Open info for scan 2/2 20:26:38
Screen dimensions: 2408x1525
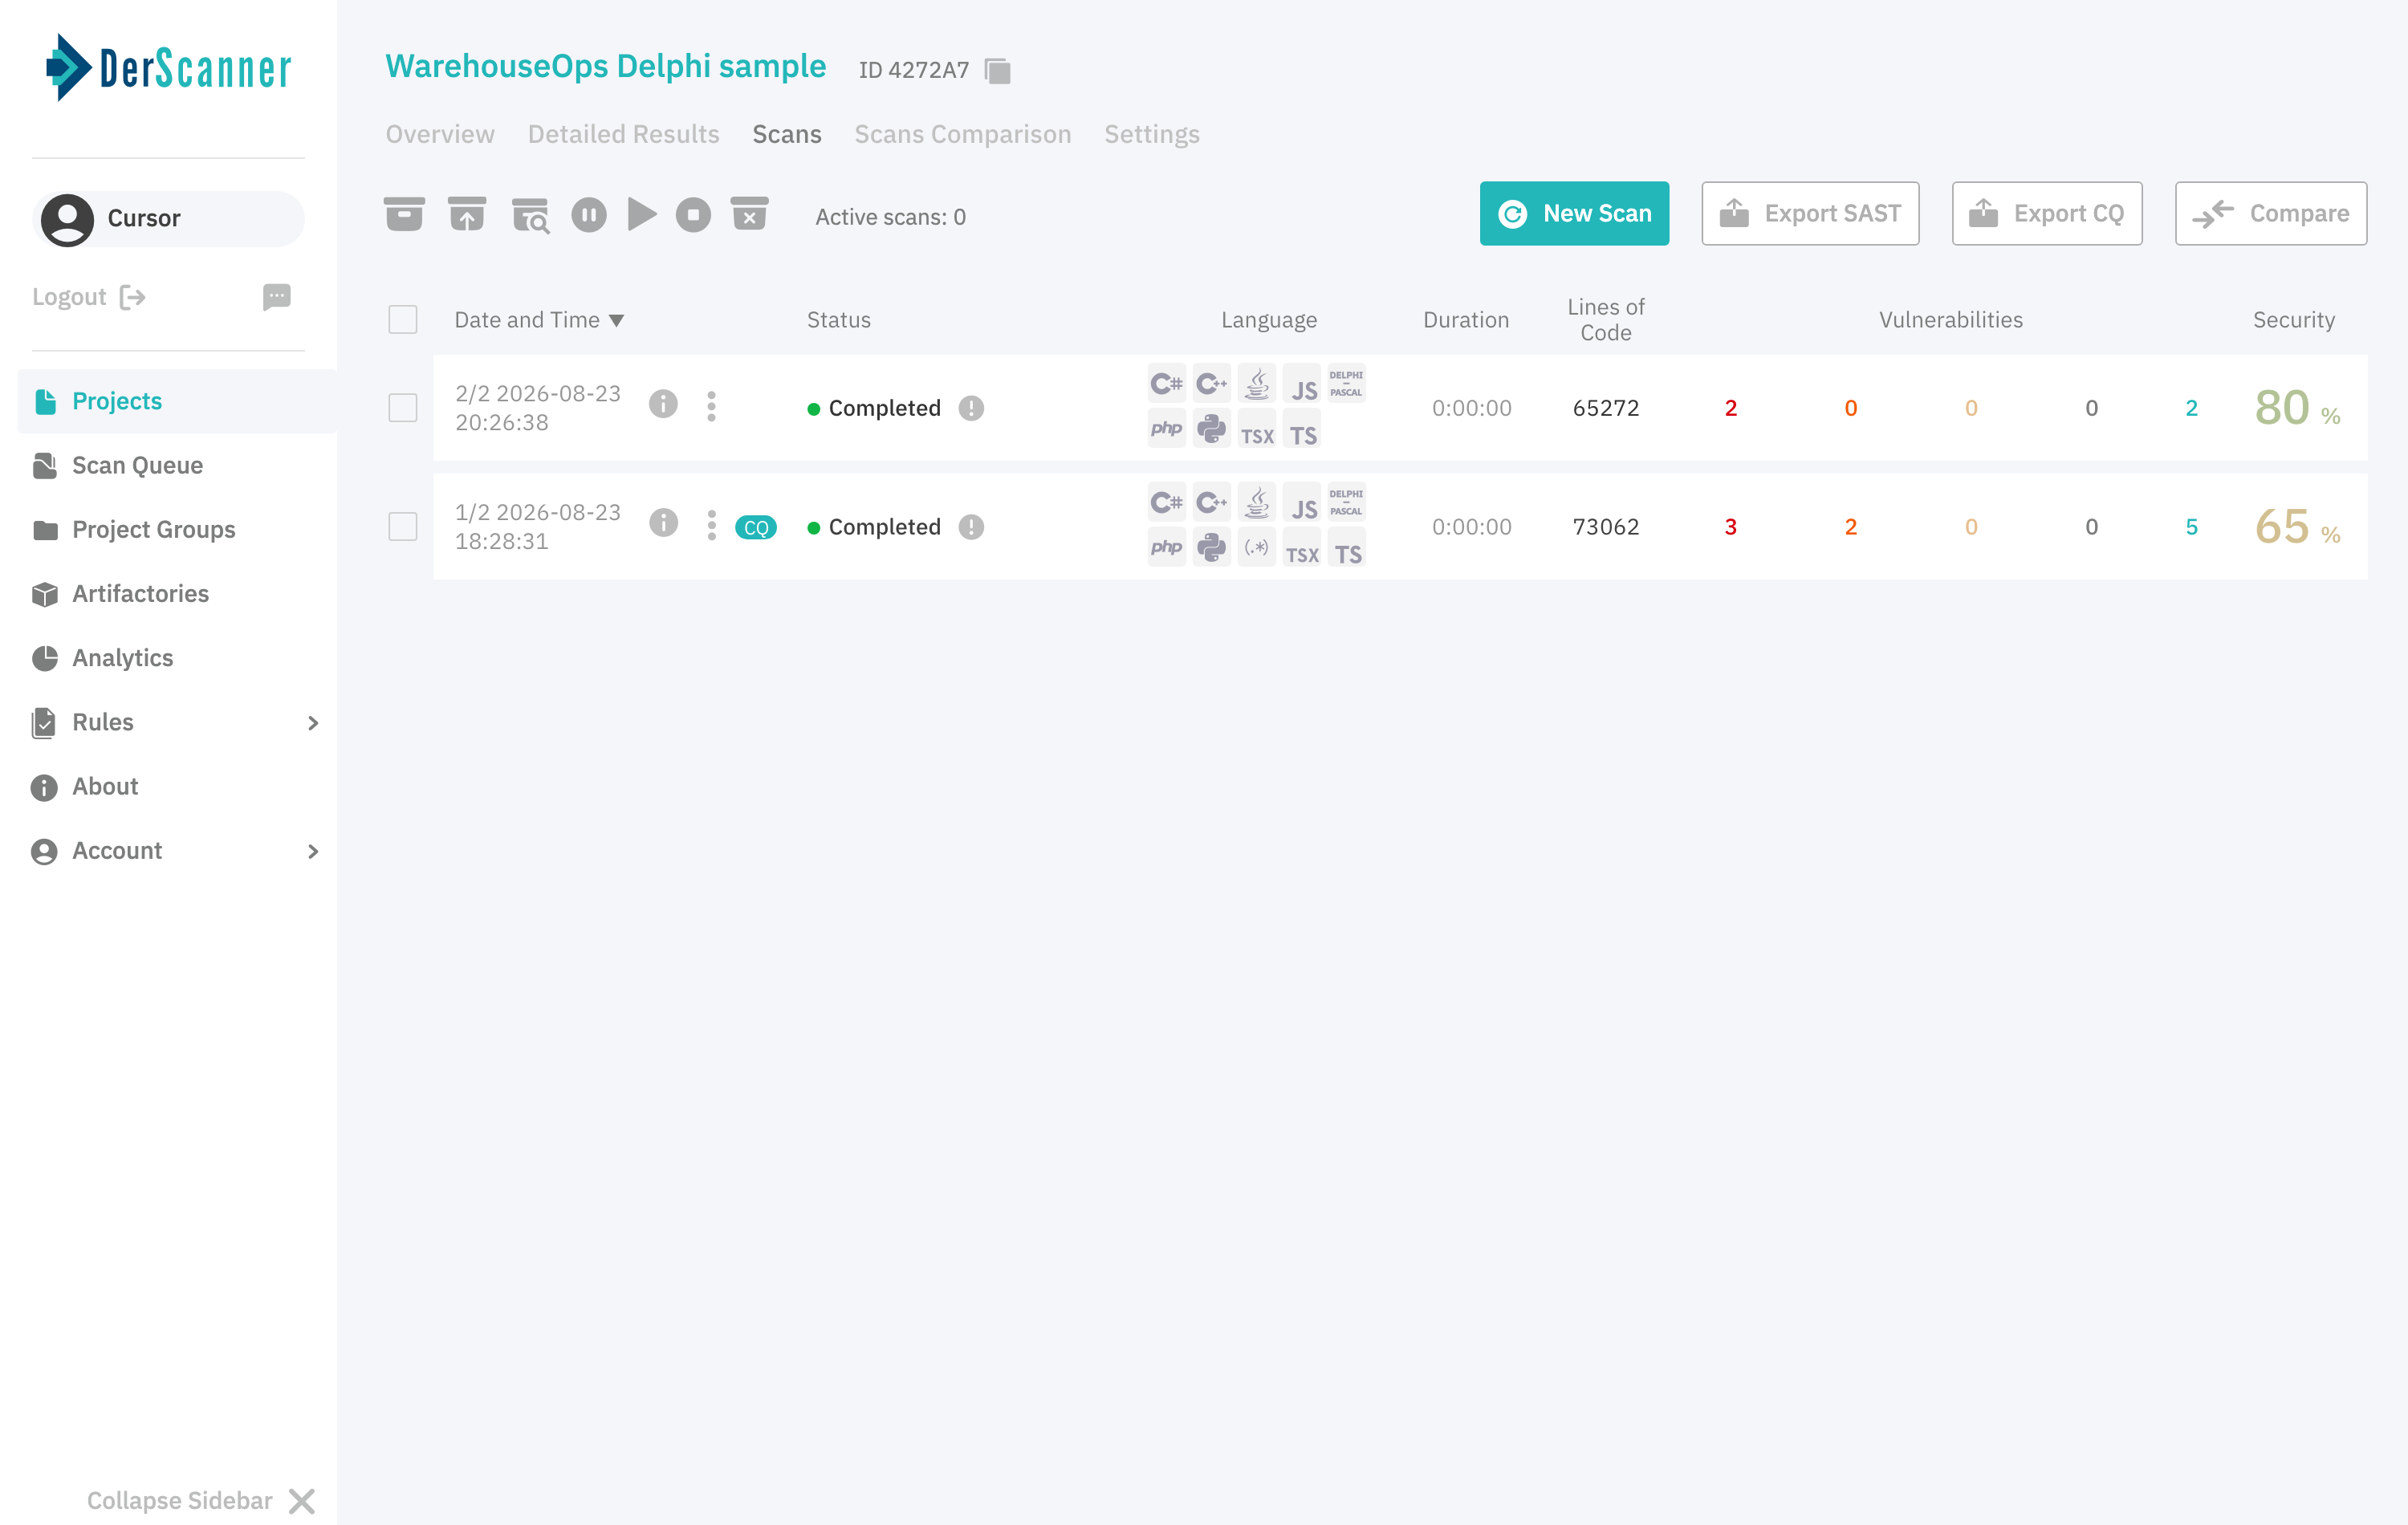pos(663,404)
